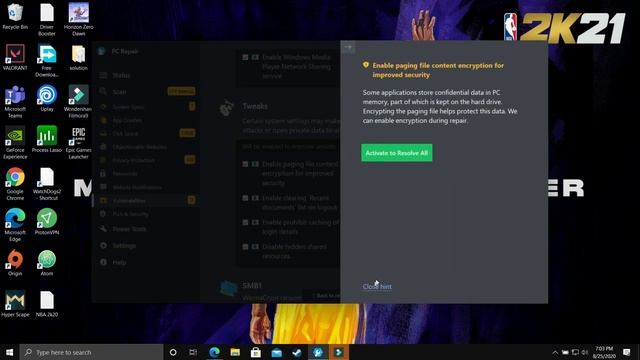Select the GeForce Experience desktop icon
Image resolution: width=640 pixels, height=360 pixels.
[15, 142]
